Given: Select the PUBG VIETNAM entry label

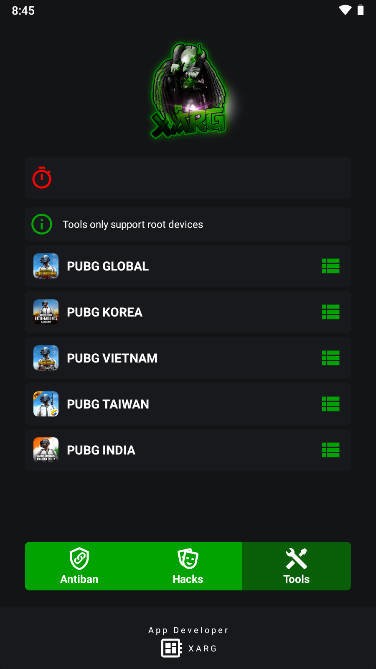Looking at the screenshot, I should [x=112, y=358].
